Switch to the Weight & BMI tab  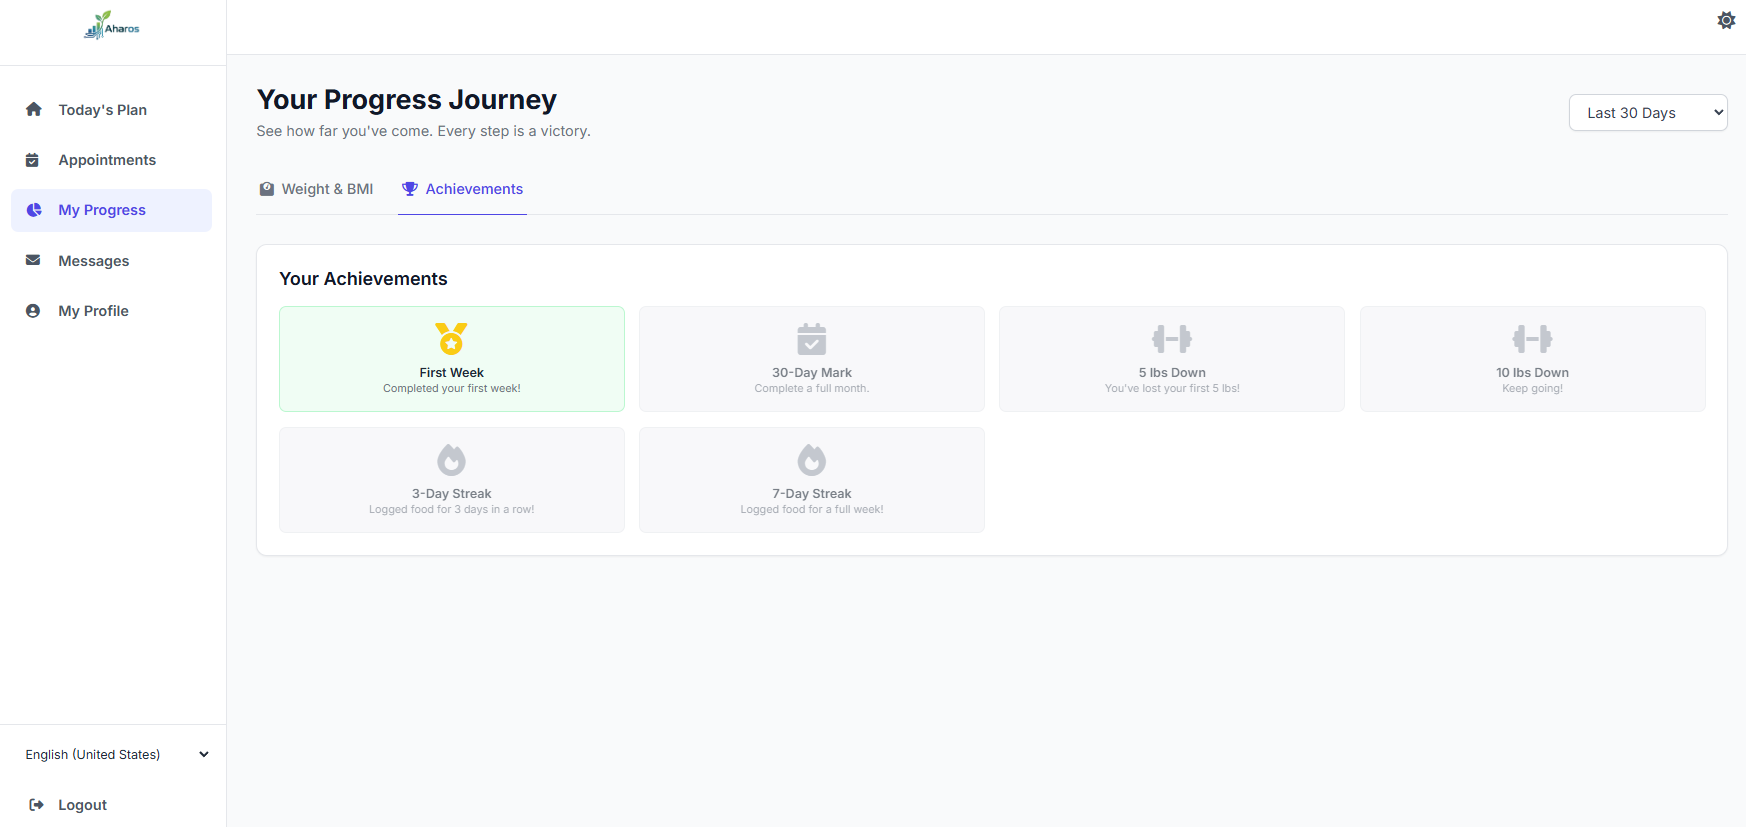click(317, 189)
